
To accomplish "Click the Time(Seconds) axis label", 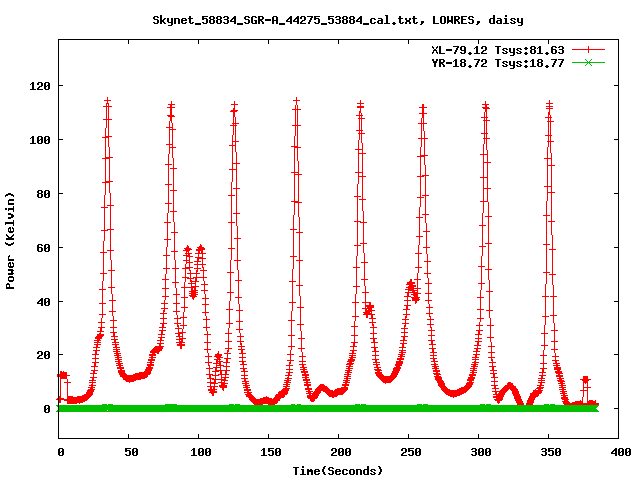I will coord(338,471).
